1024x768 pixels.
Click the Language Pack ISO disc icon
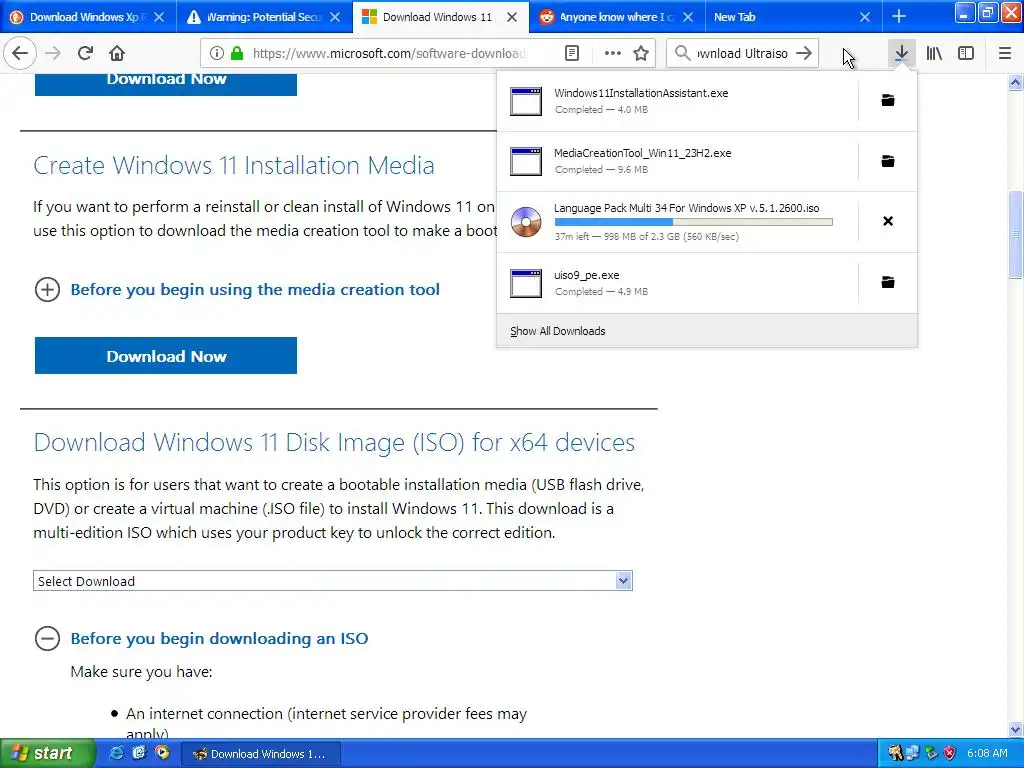526,221
